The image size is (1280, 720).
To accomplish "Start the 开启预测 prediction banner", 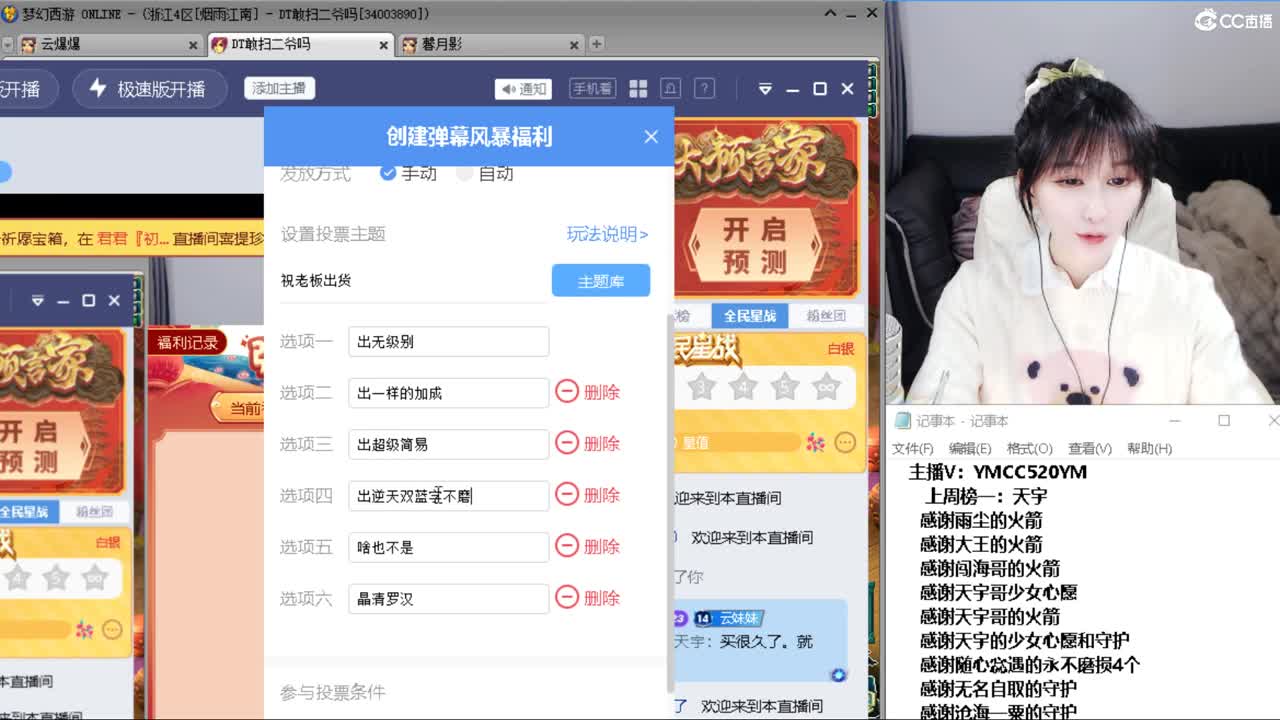I will (x=768, y=246).
